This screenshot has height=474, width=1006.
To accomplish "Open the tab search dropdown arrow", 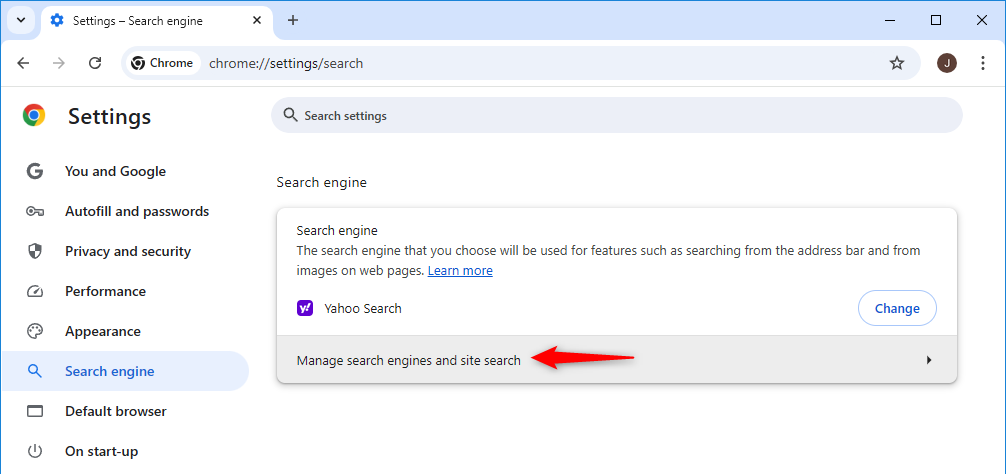I will pyautogui.click(x=20, y=20).
